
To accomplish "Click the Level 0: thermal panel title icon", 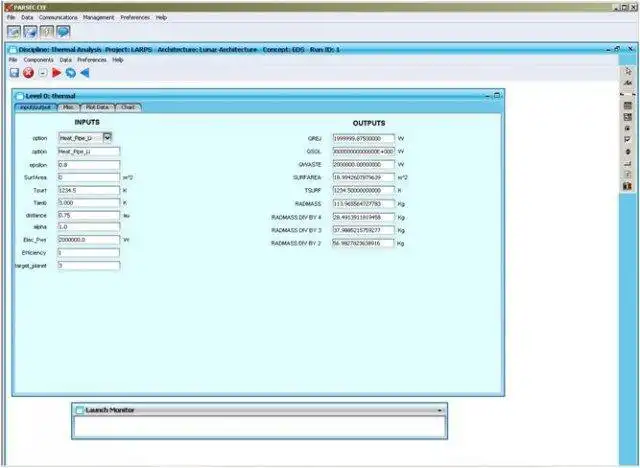I will click(19, 96).
